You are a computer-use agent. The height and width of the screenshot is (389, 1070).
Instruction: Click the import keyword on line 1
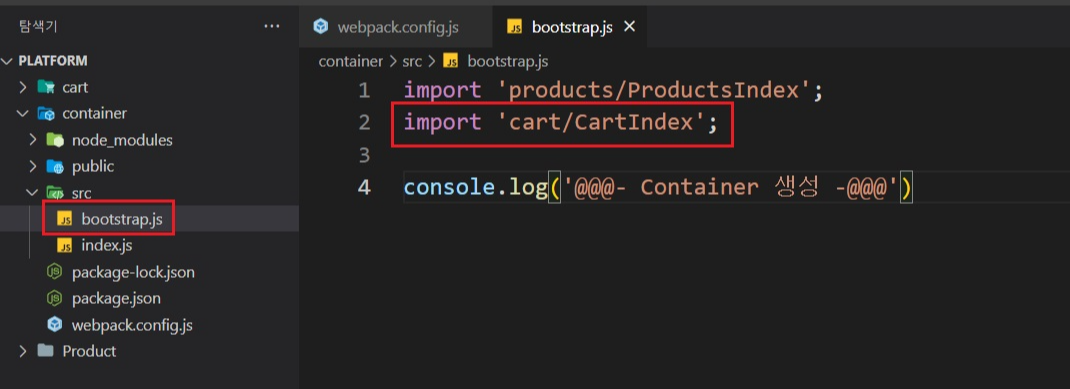tap(442, 91)
